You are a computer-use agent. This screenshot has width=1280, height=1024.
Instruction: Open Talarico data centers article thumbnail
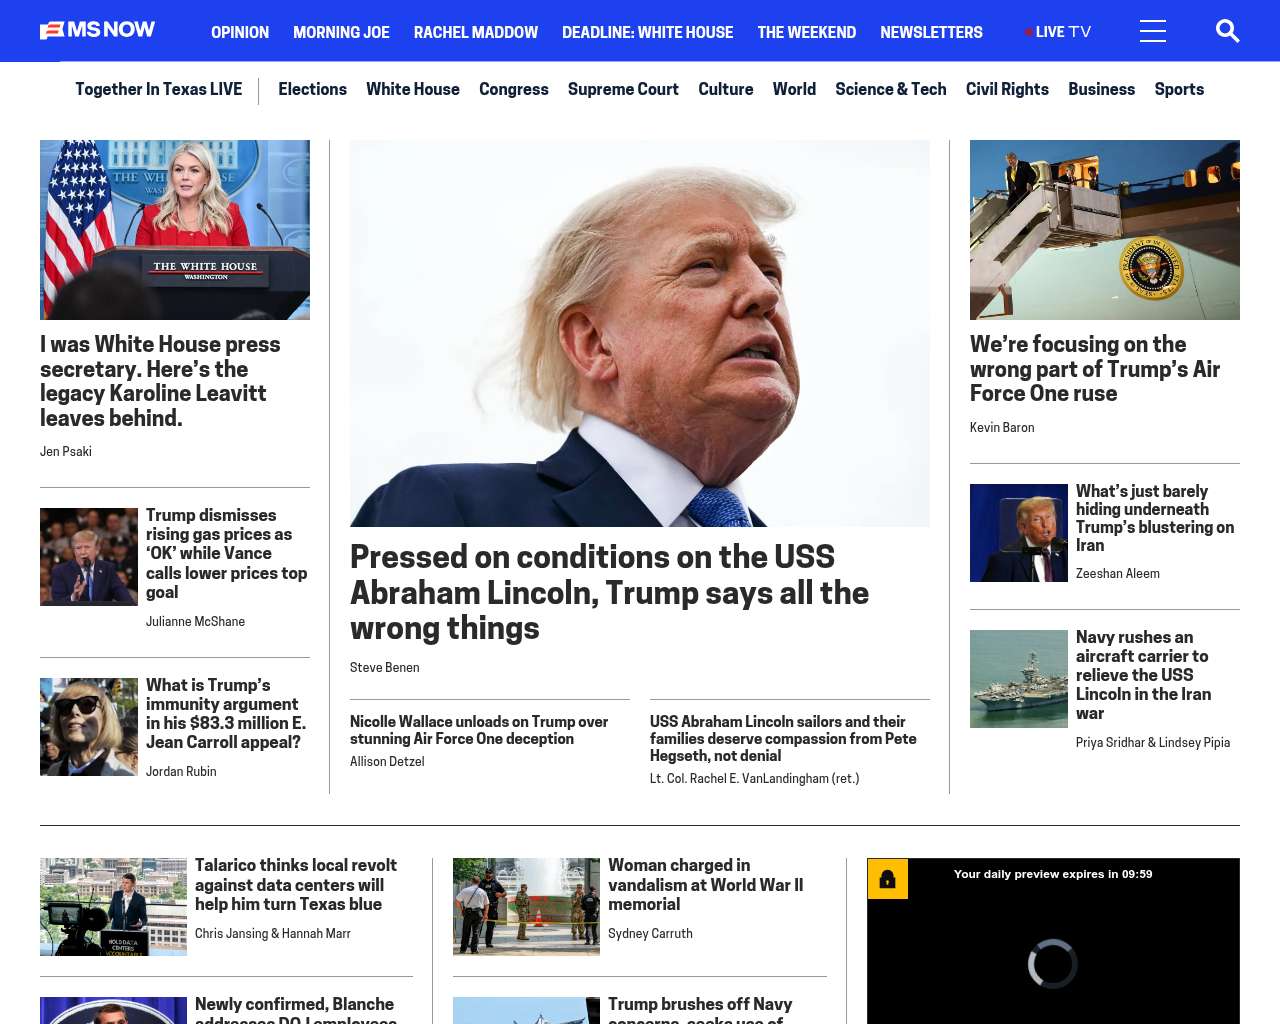pyautogui.click(x=113, y=907)
